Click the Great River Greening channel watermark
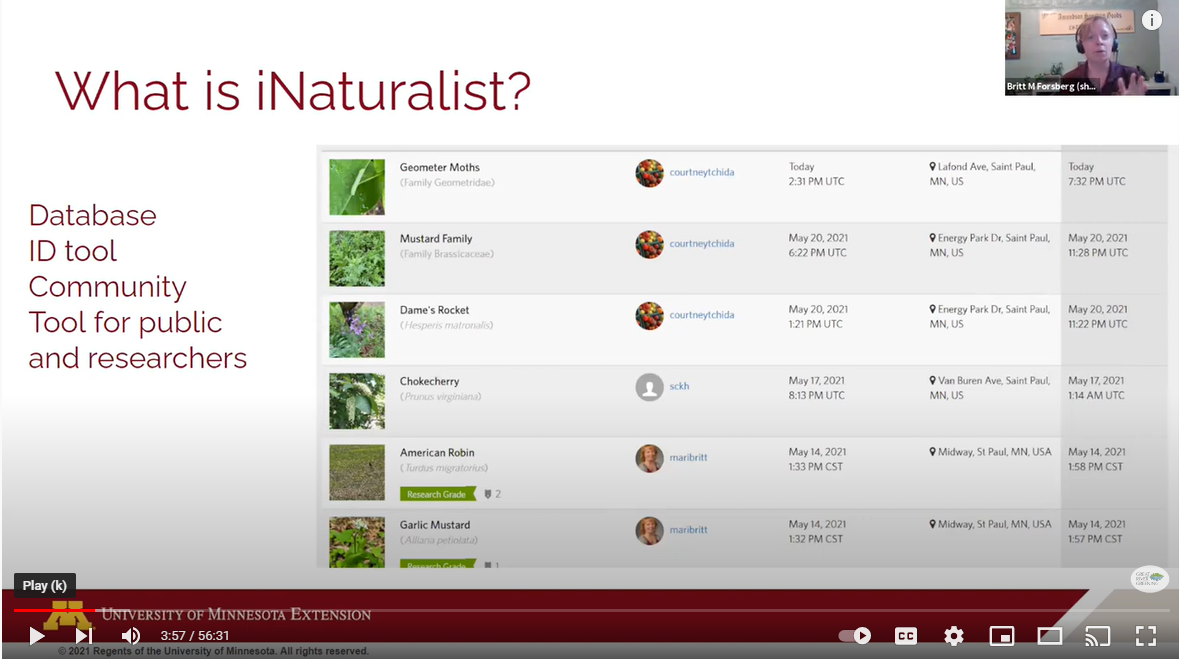This screenshot has height=659, width=1179. tap(1150, 579)
